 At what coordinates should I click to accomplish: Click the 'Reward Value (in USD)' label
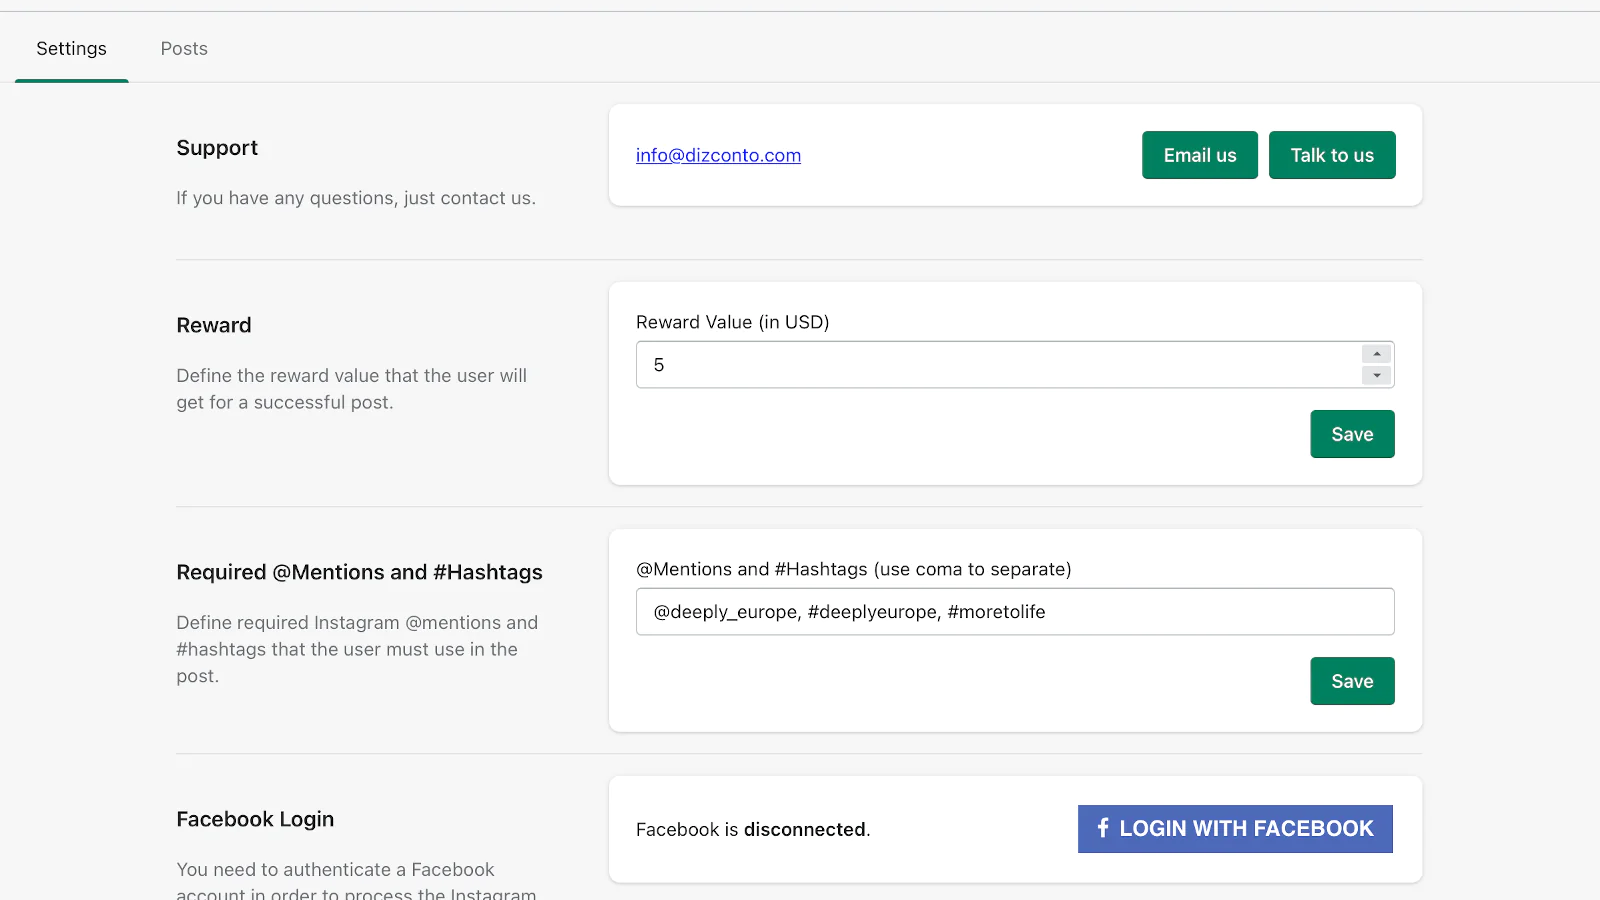(x=733, y=322)
